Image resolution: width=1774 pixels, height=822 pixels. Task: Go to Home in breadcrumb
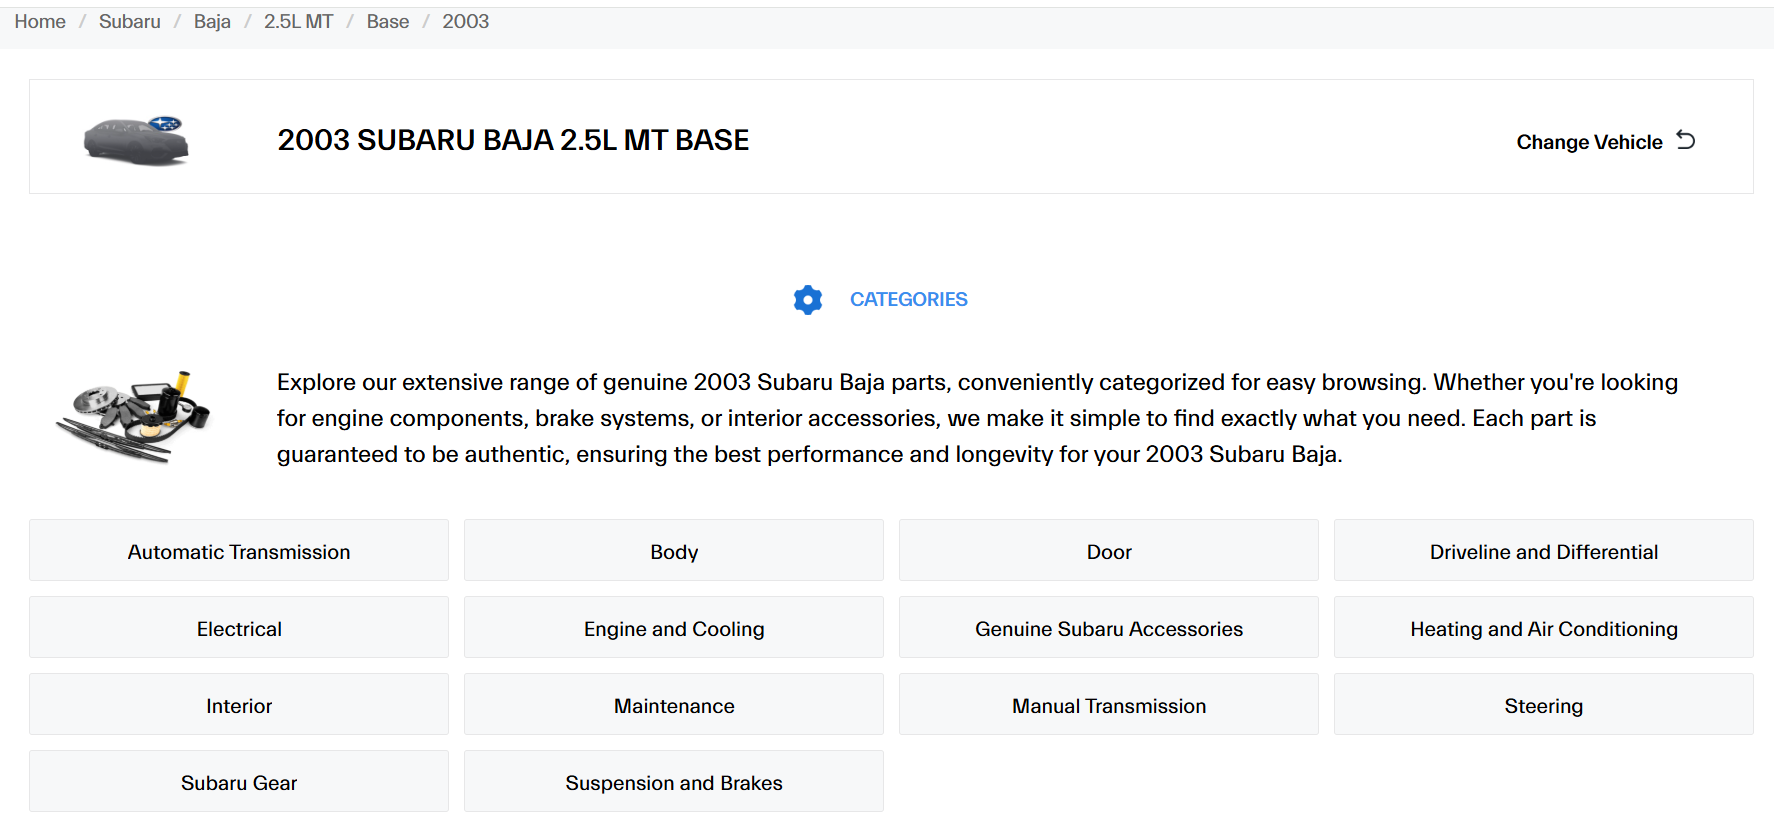tap(40, 22)
